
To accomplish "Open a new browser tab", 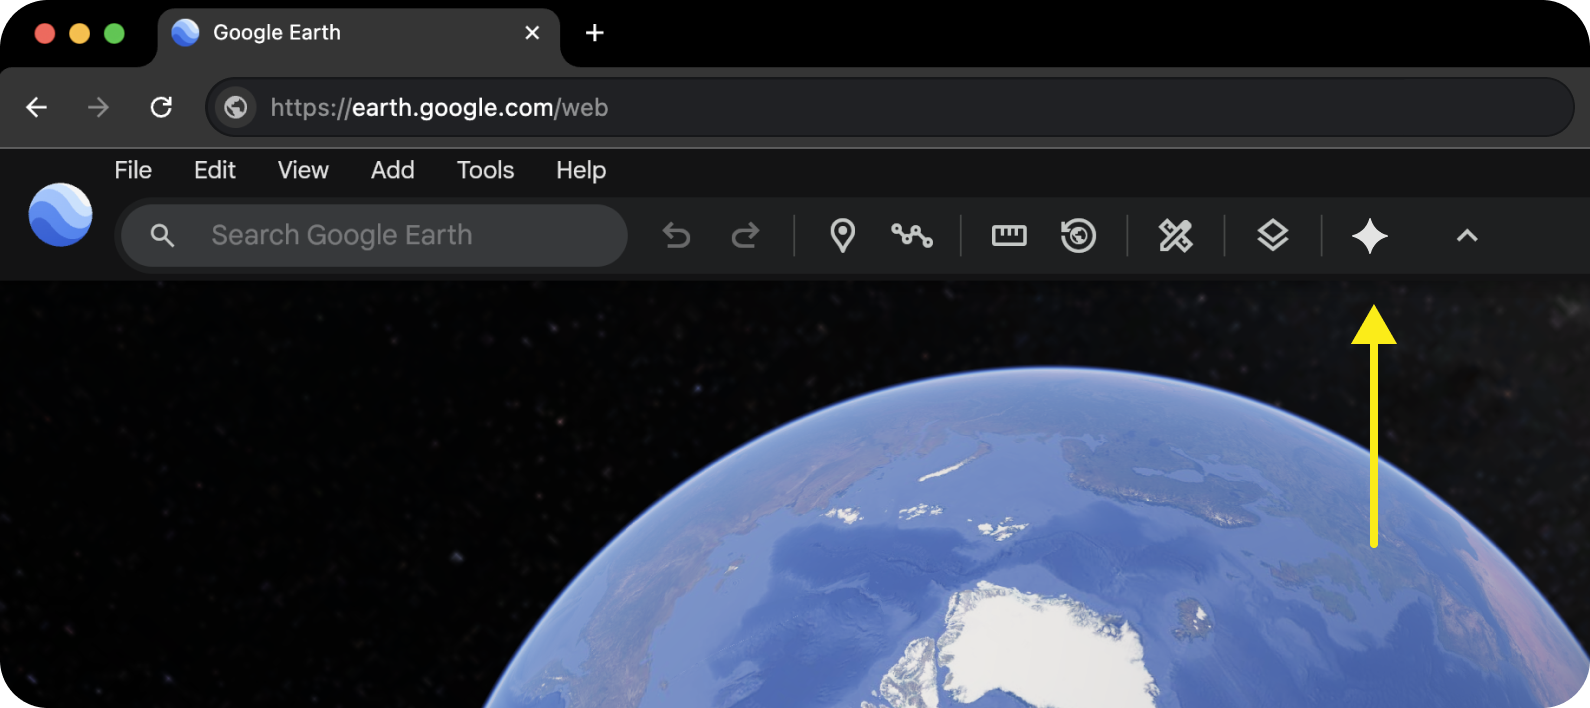I will click(x=595, y=33).
